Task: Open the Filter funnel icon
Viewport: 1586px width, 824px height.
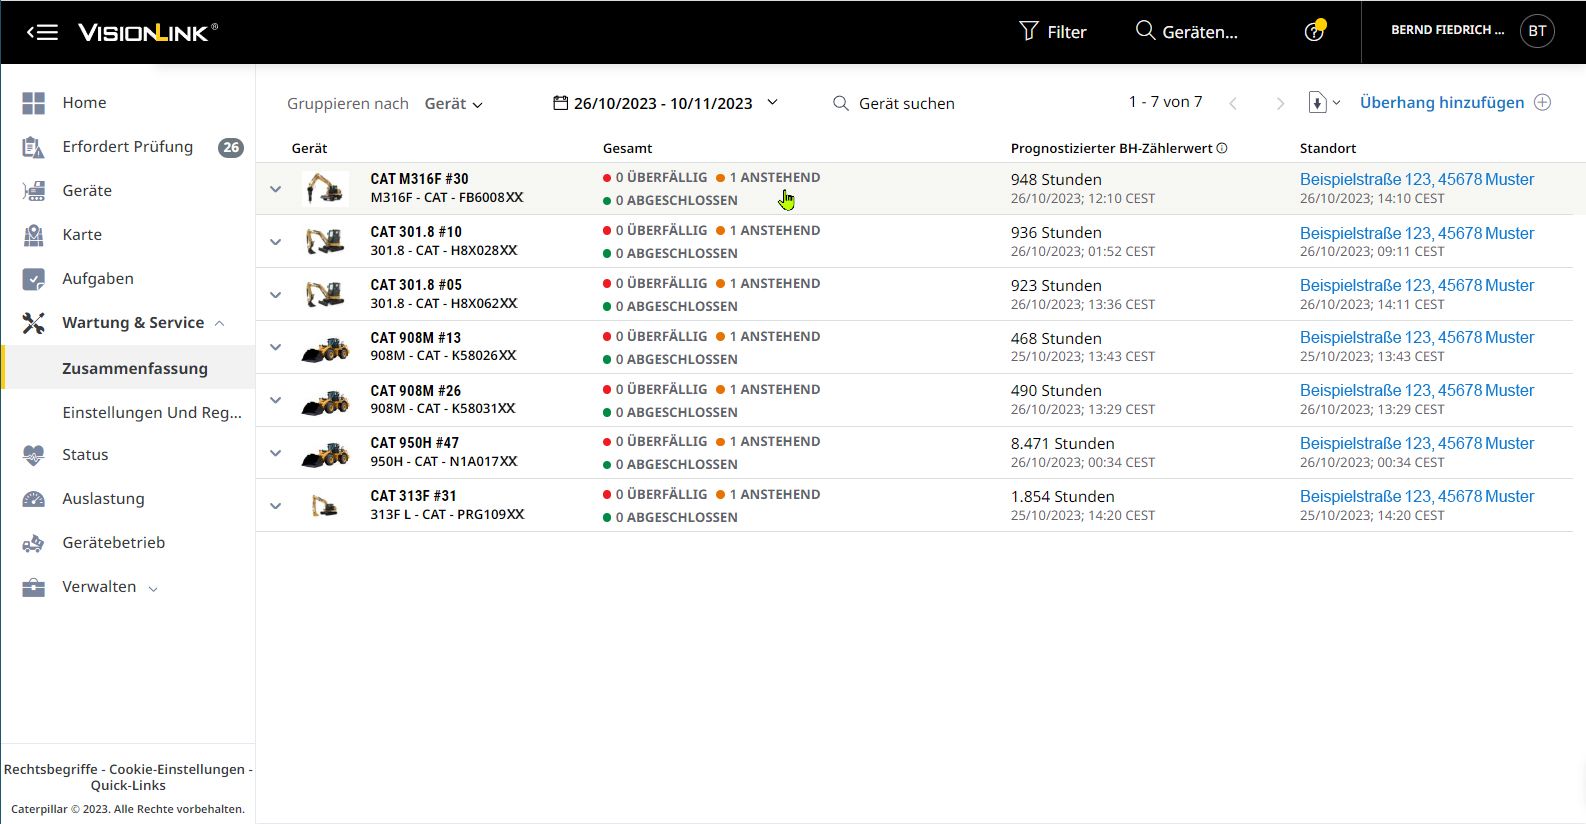Action: coord(1028,31)
